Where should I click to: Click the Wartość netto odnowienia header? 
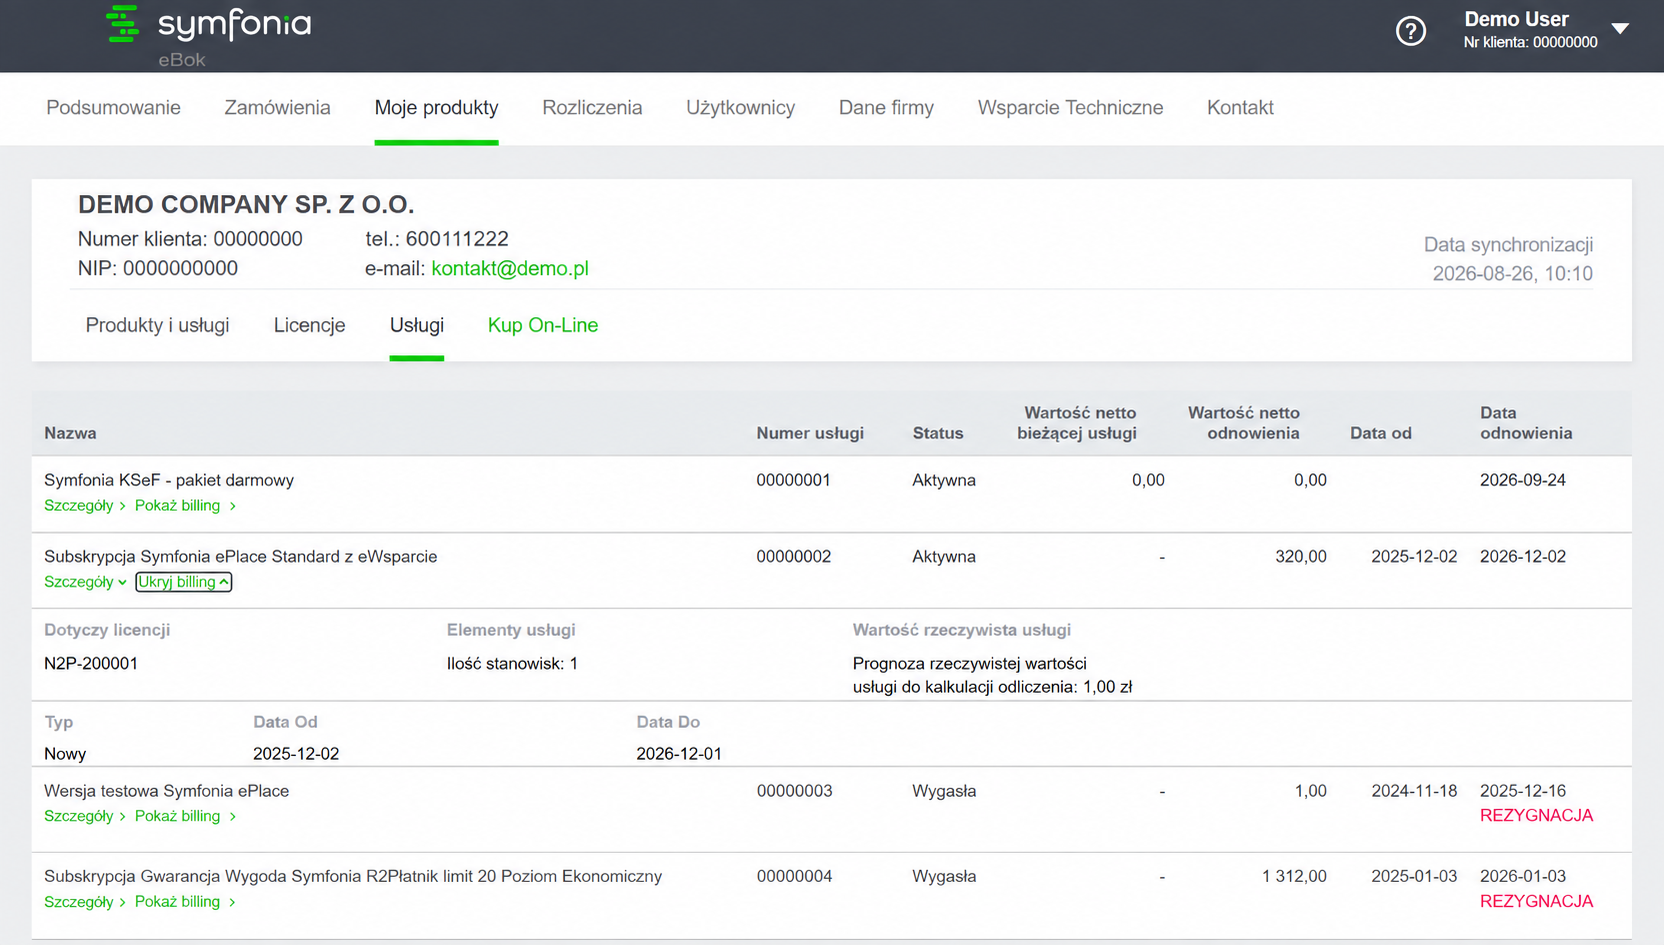point(1243,423)
